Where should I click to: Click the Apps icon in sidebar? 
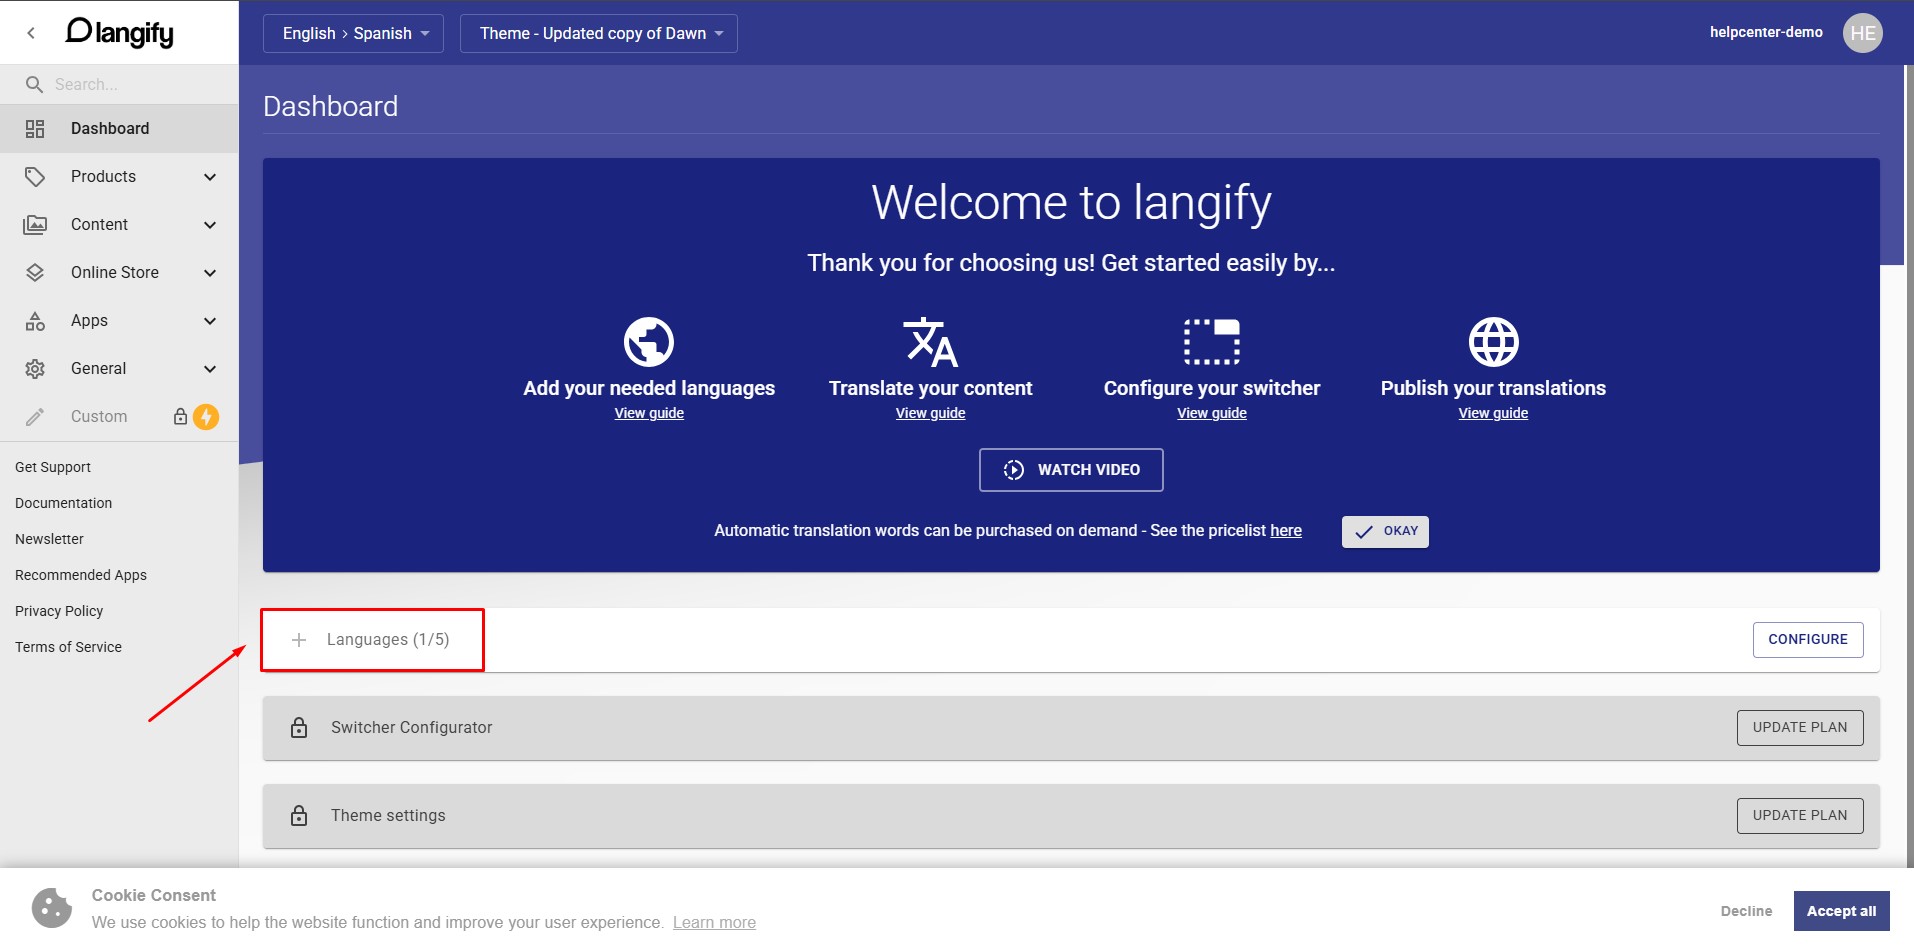(35, 320)
